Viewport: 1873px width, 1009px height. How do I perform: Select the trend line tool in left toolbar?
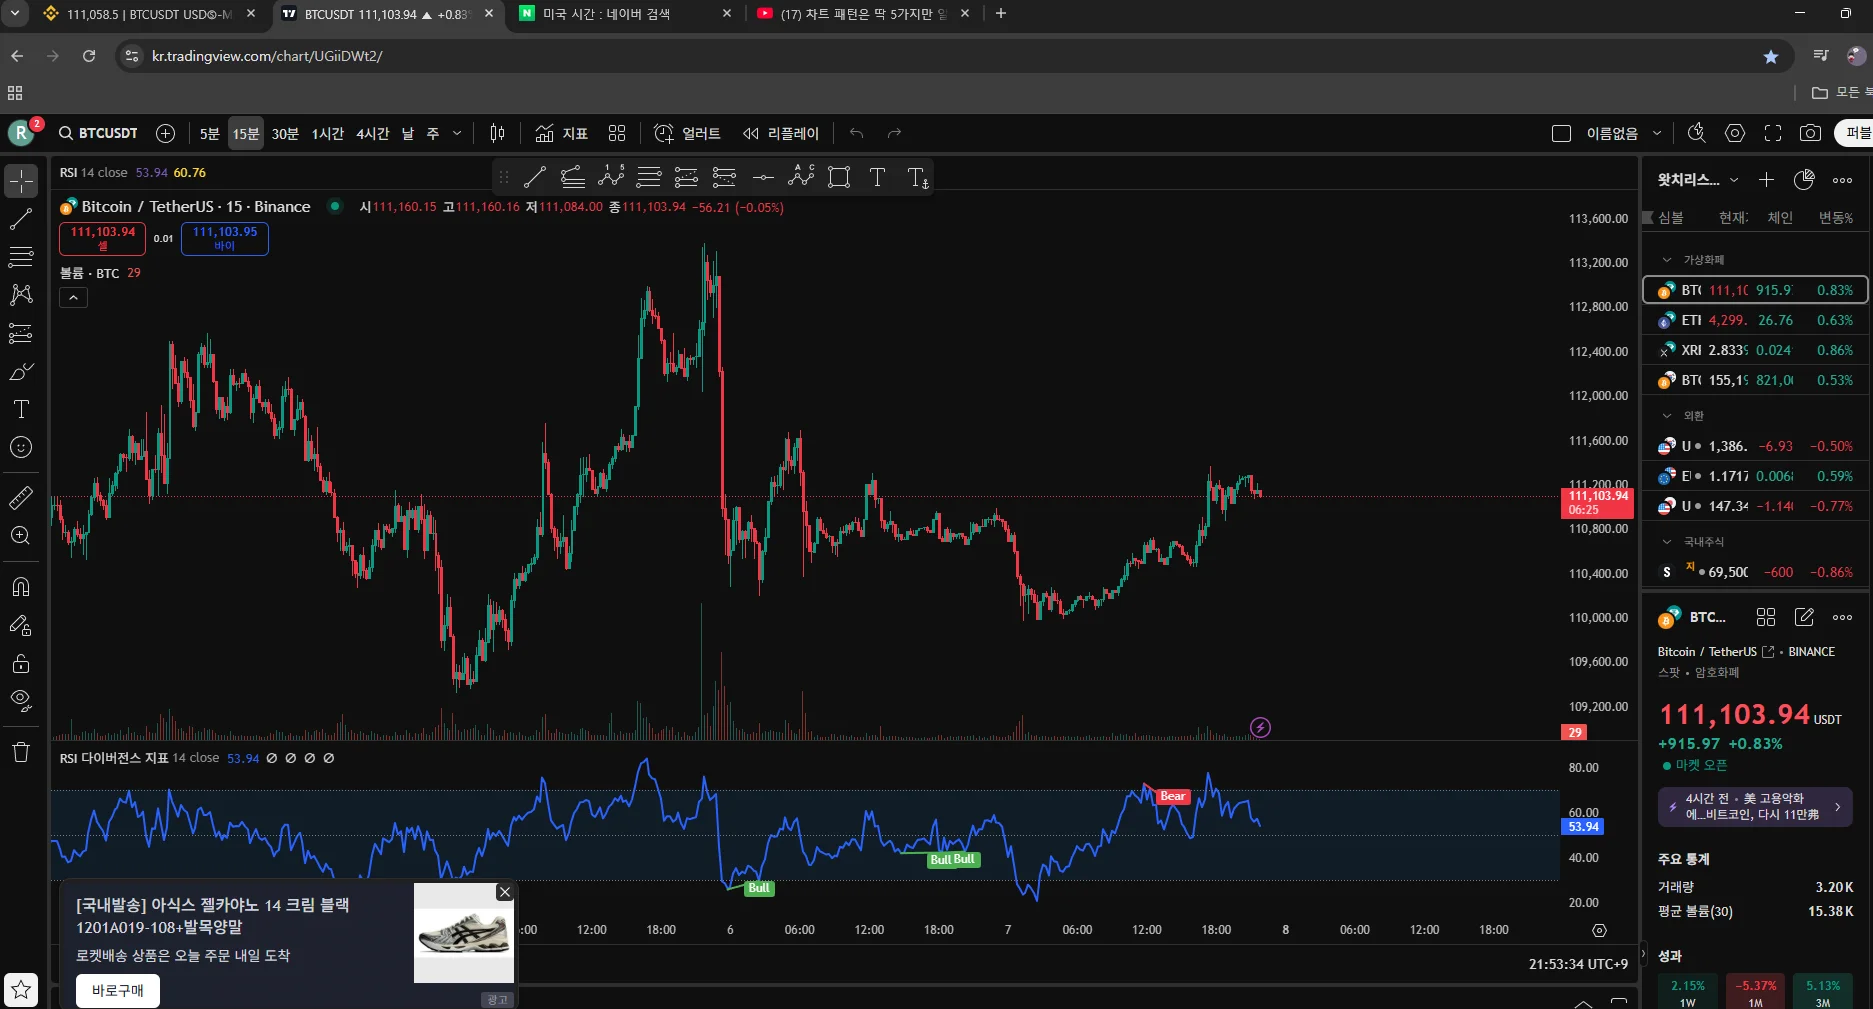21,219
